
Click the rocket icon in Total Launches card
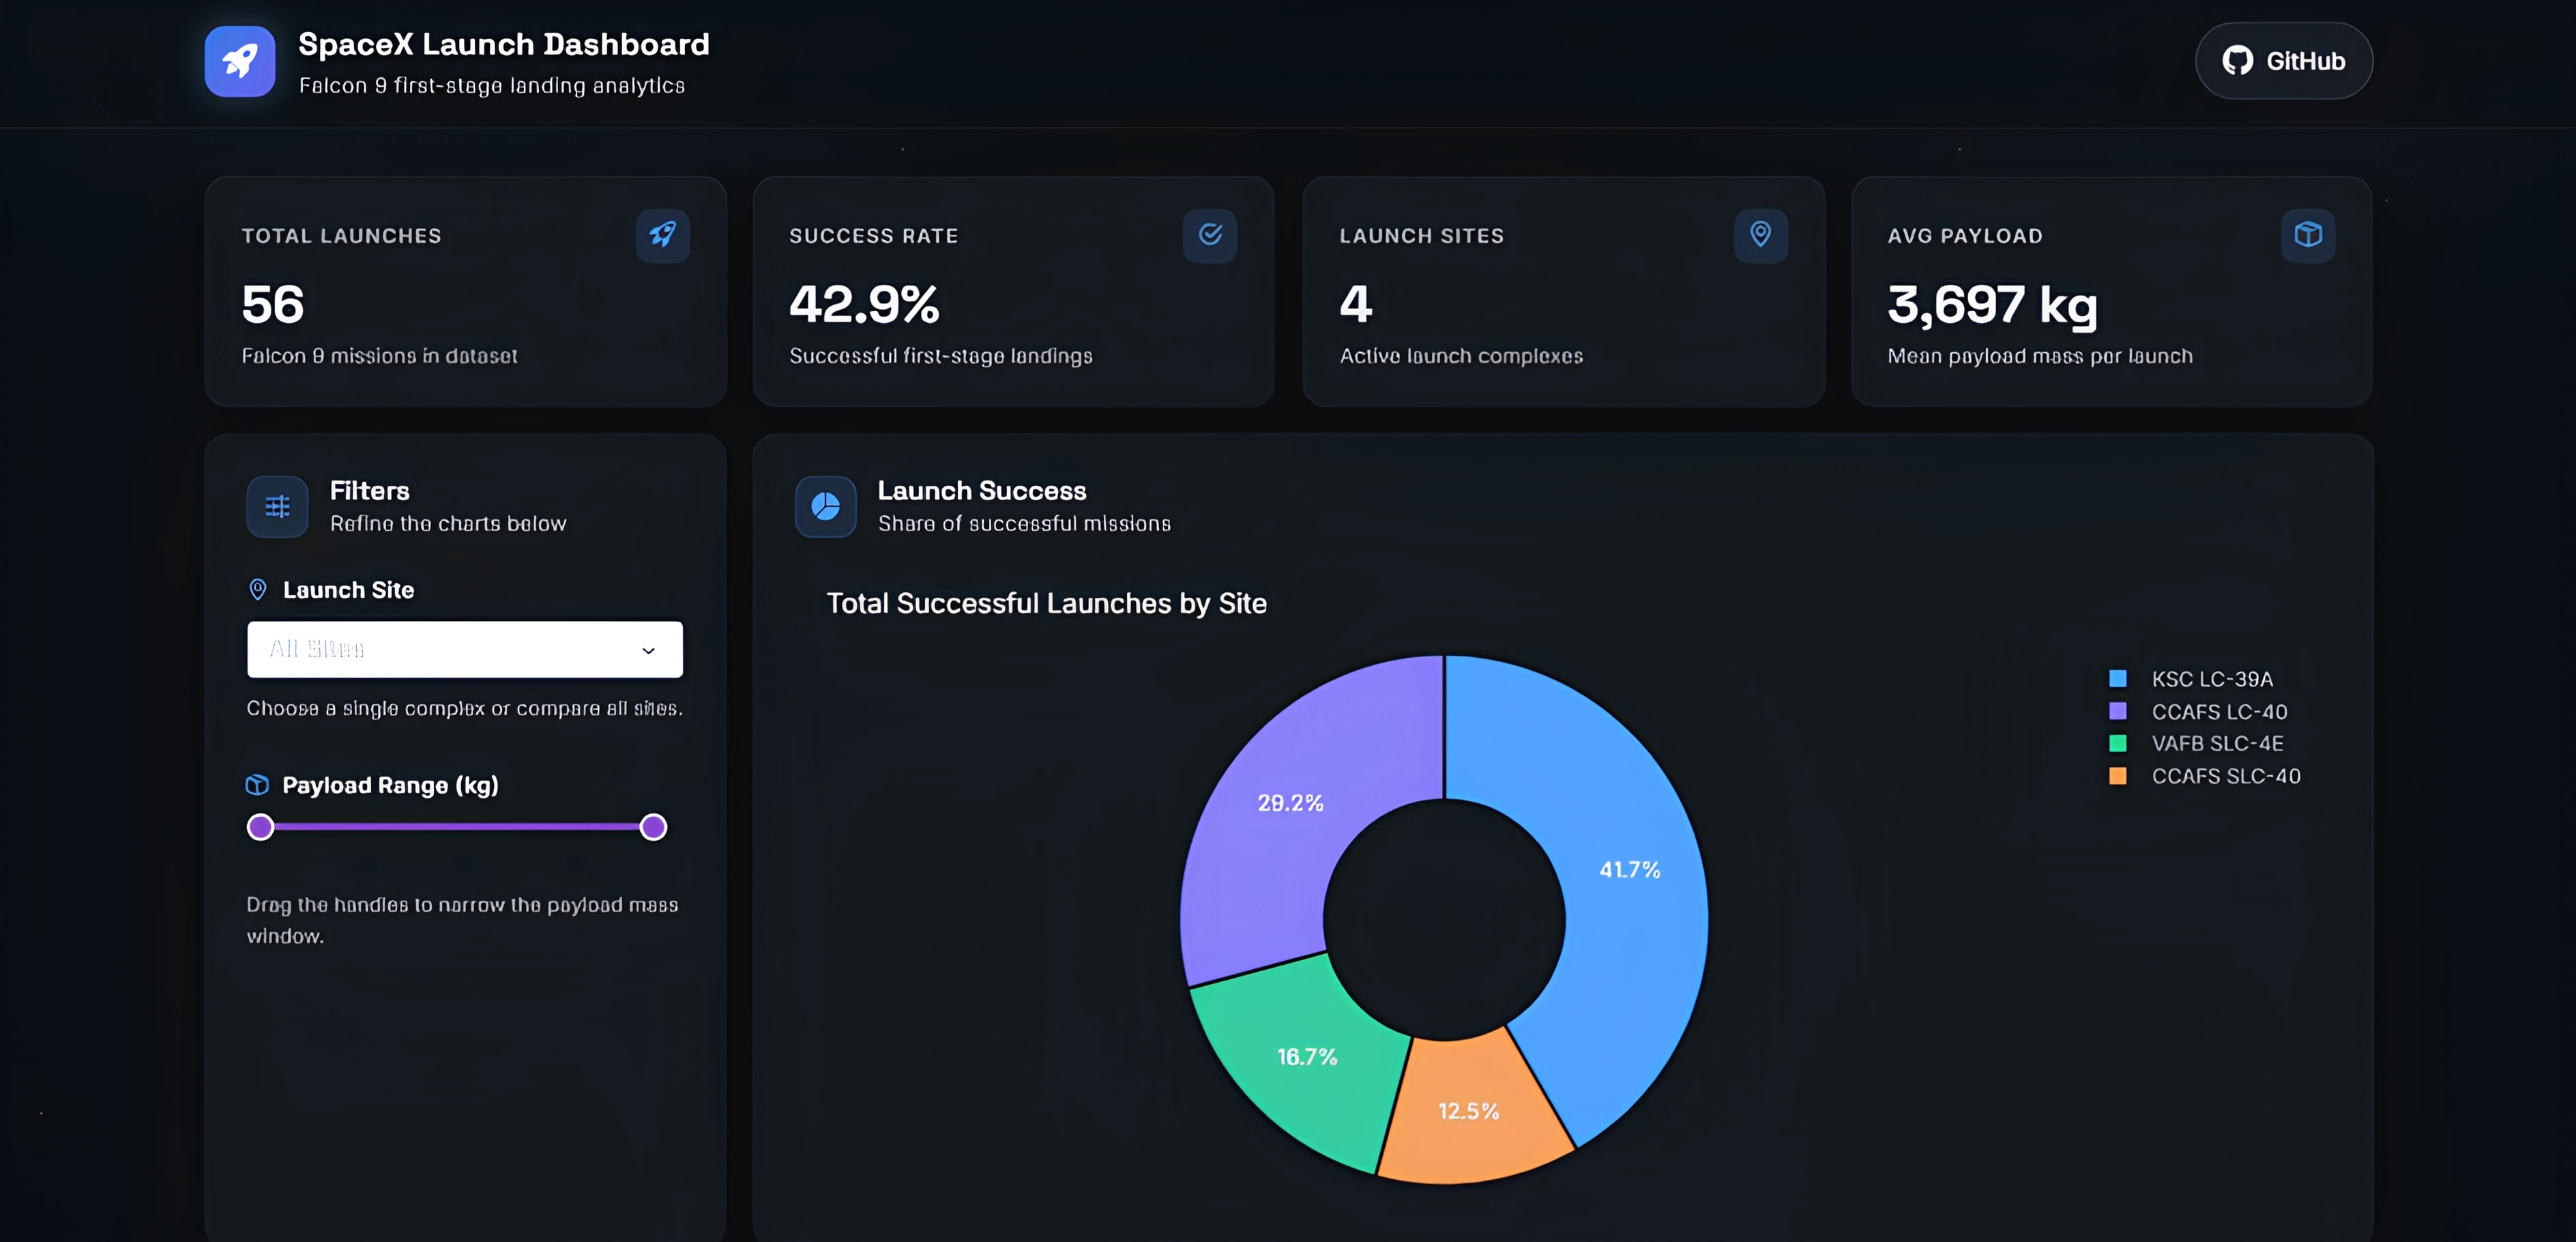click(662, 235)
